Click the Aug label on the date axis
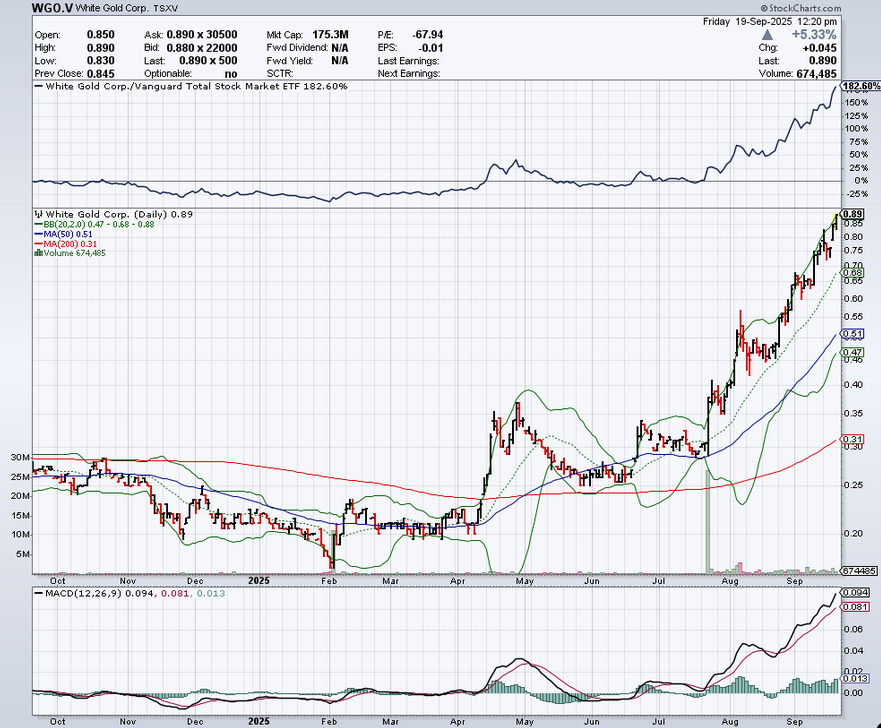The width and height of the screenshot is (881, 728). [733, 579]
